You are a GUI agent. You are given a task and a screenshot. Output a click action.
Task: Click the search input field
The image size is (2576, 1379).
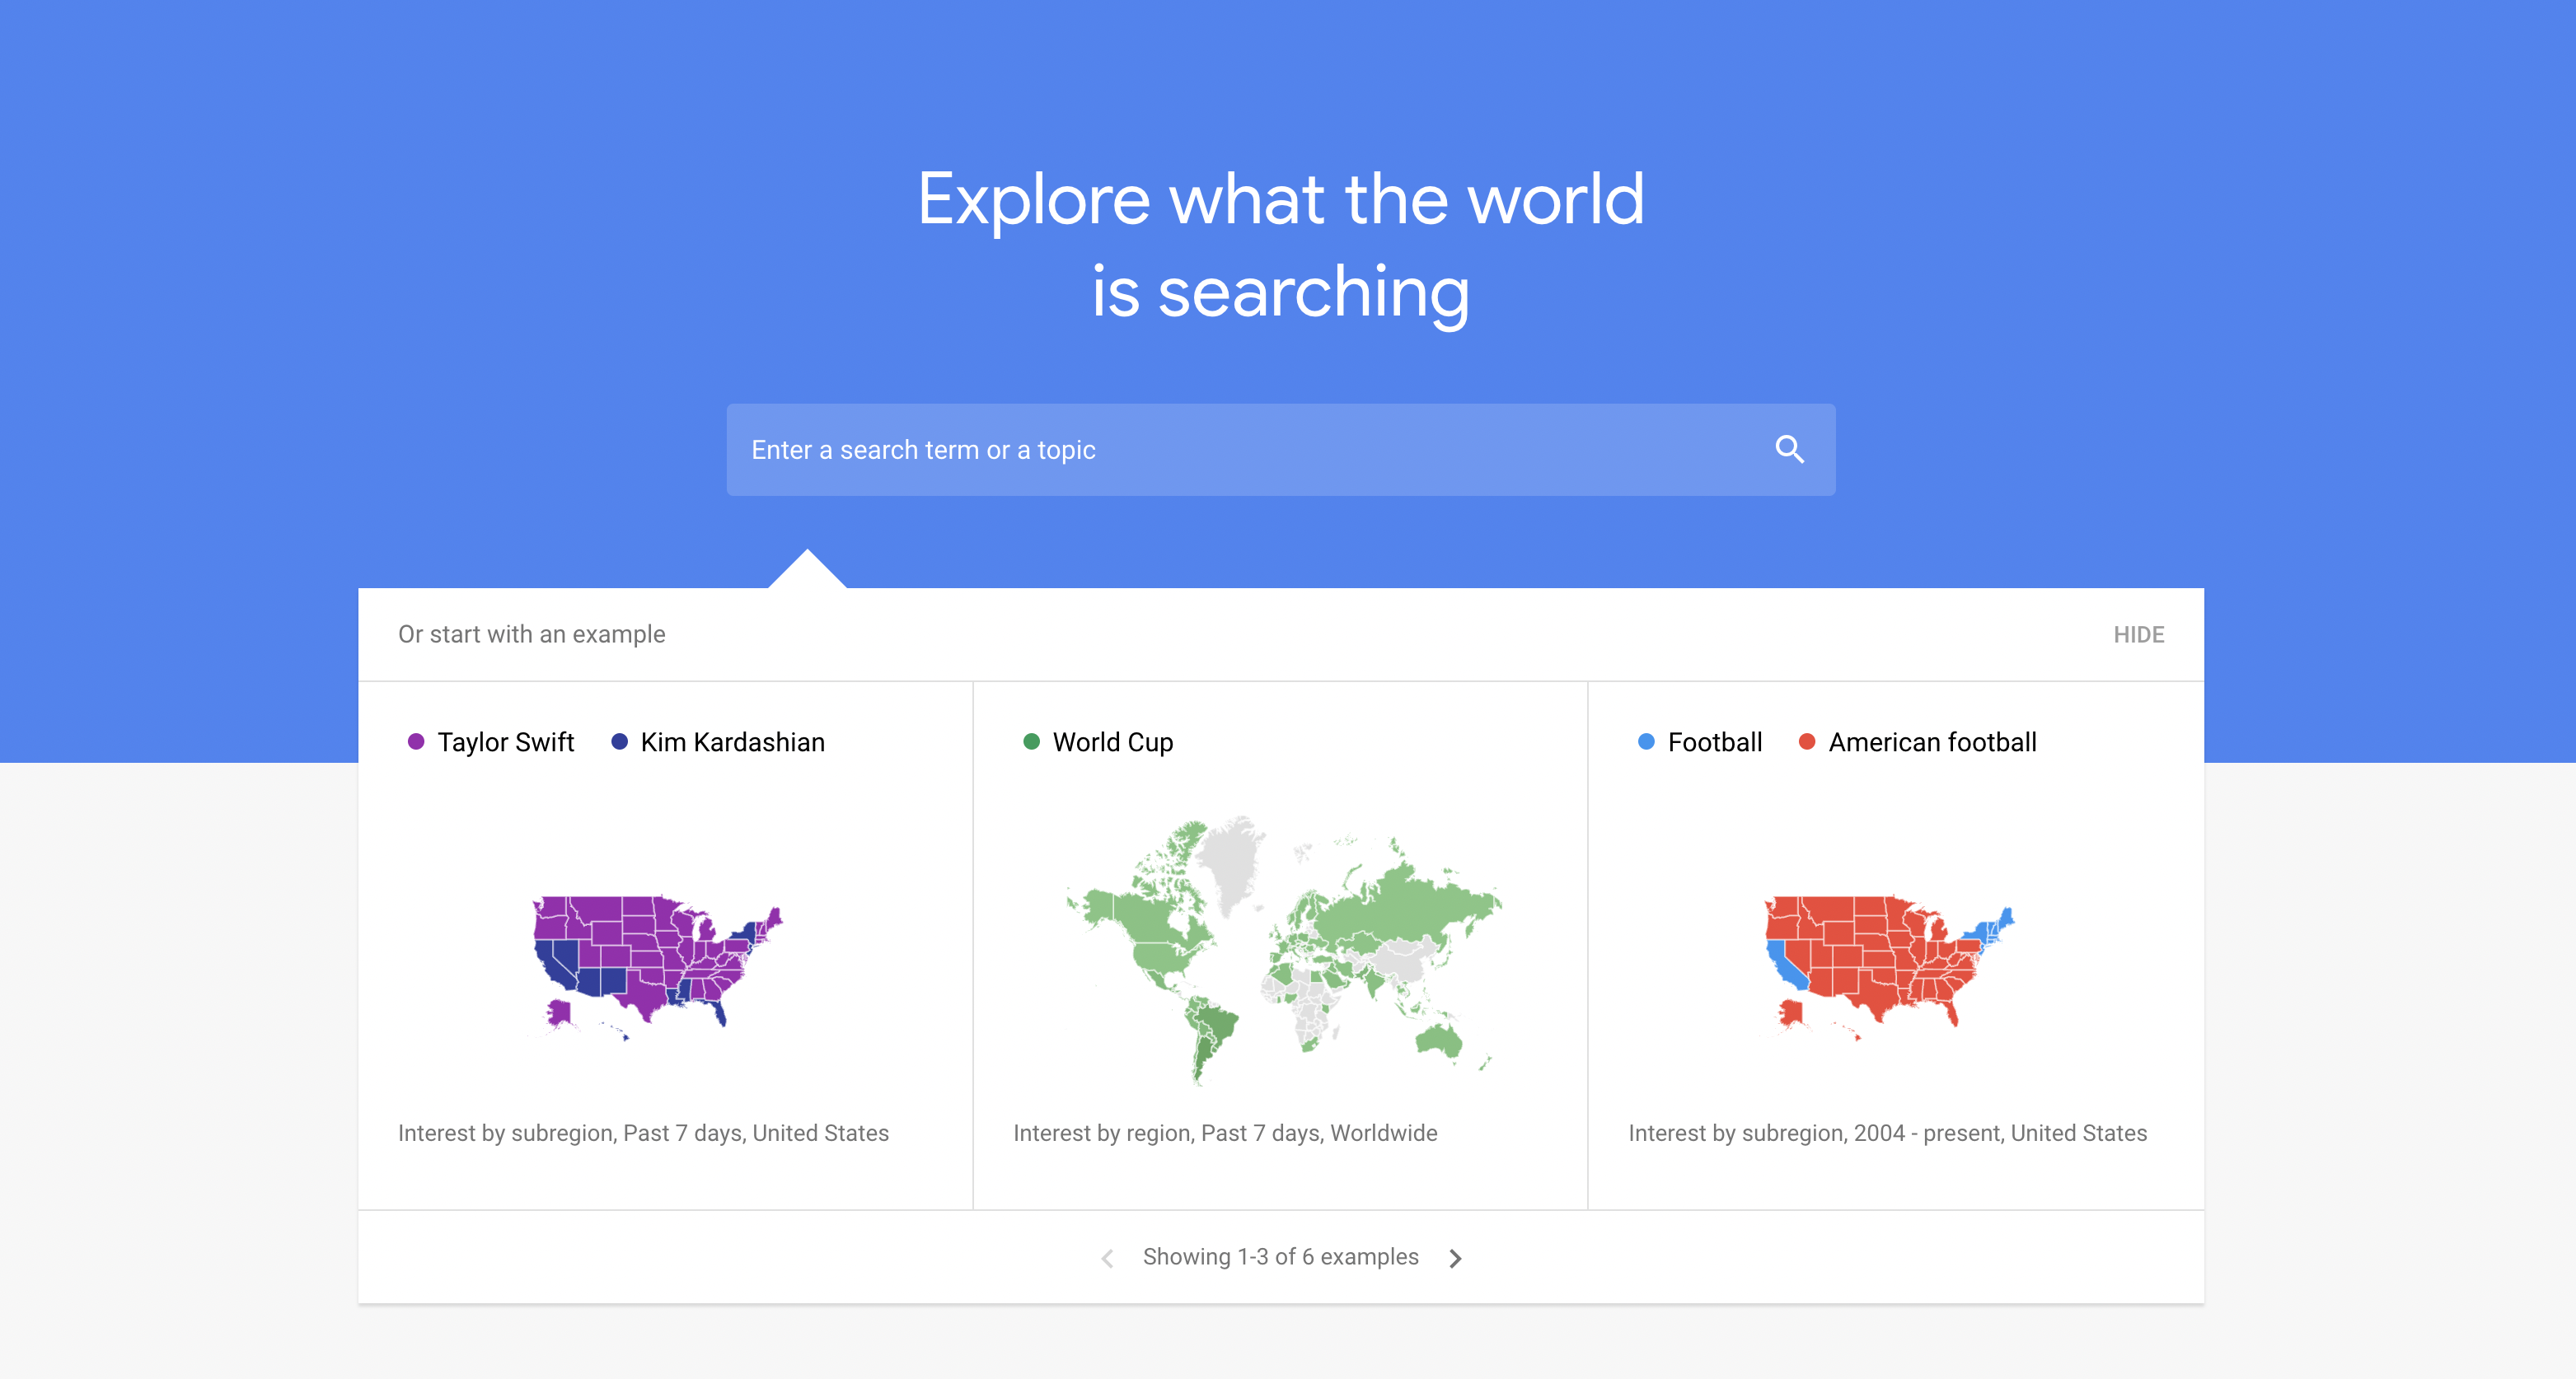click(1276, 450)
